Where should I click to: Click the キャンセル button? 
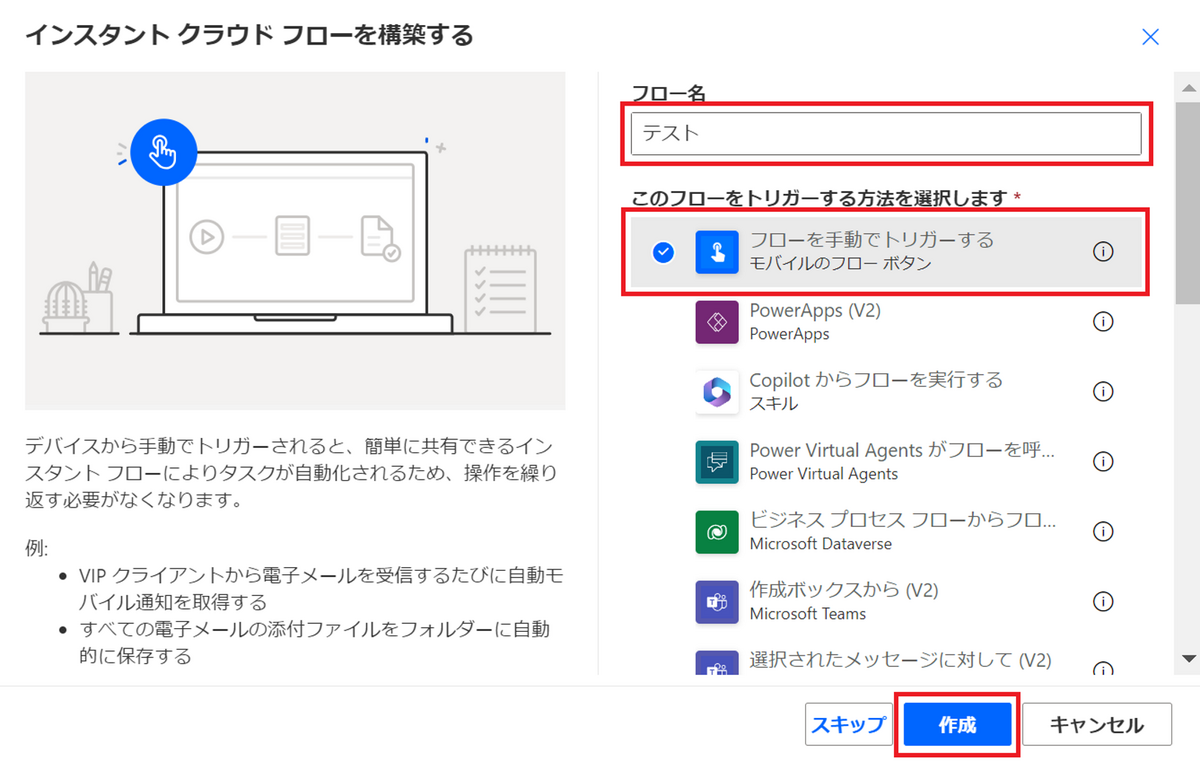(x=1097, y=725)
